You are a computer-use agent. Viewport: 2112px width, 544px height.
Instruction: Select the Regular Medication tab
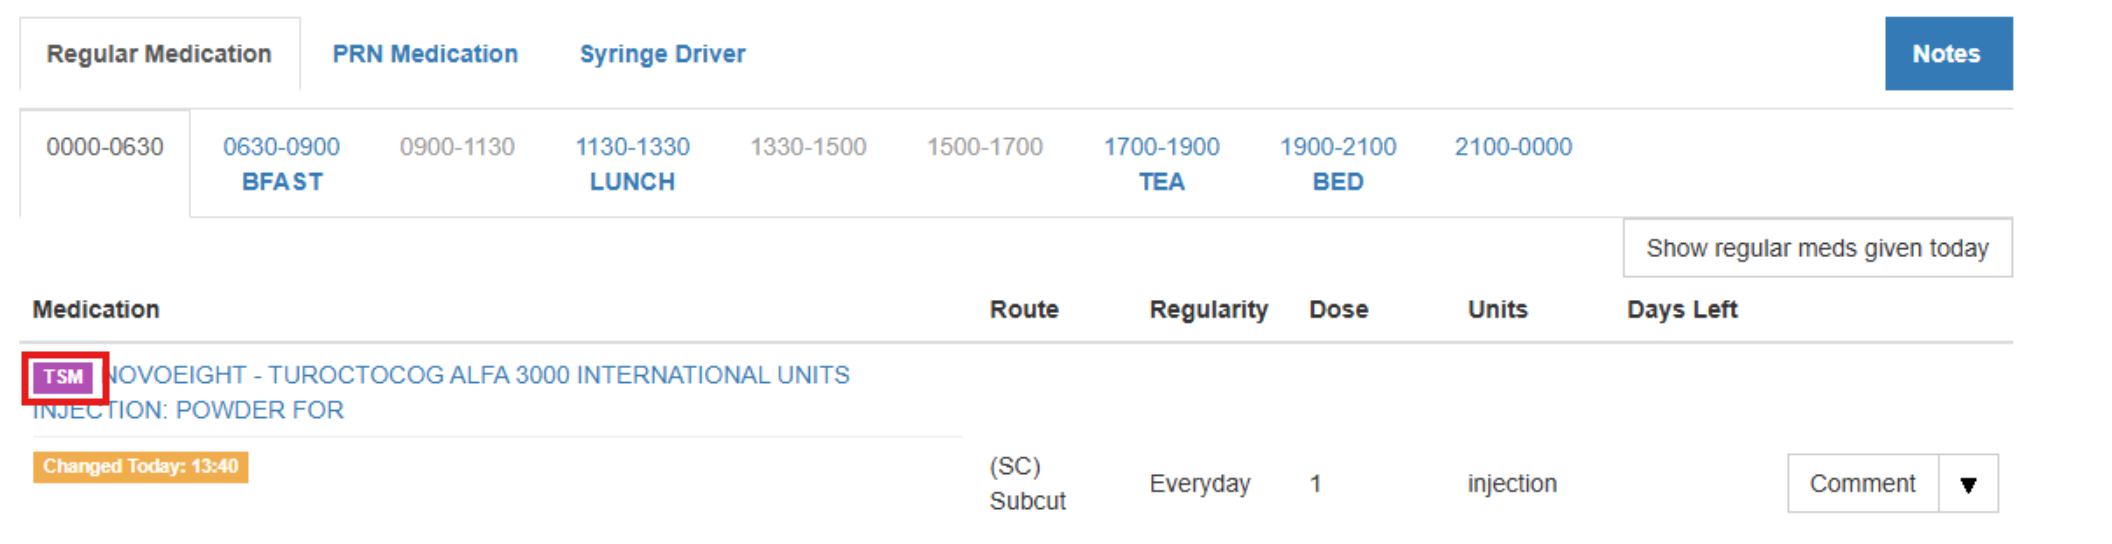pyautogui.click(x=159, y=54)
